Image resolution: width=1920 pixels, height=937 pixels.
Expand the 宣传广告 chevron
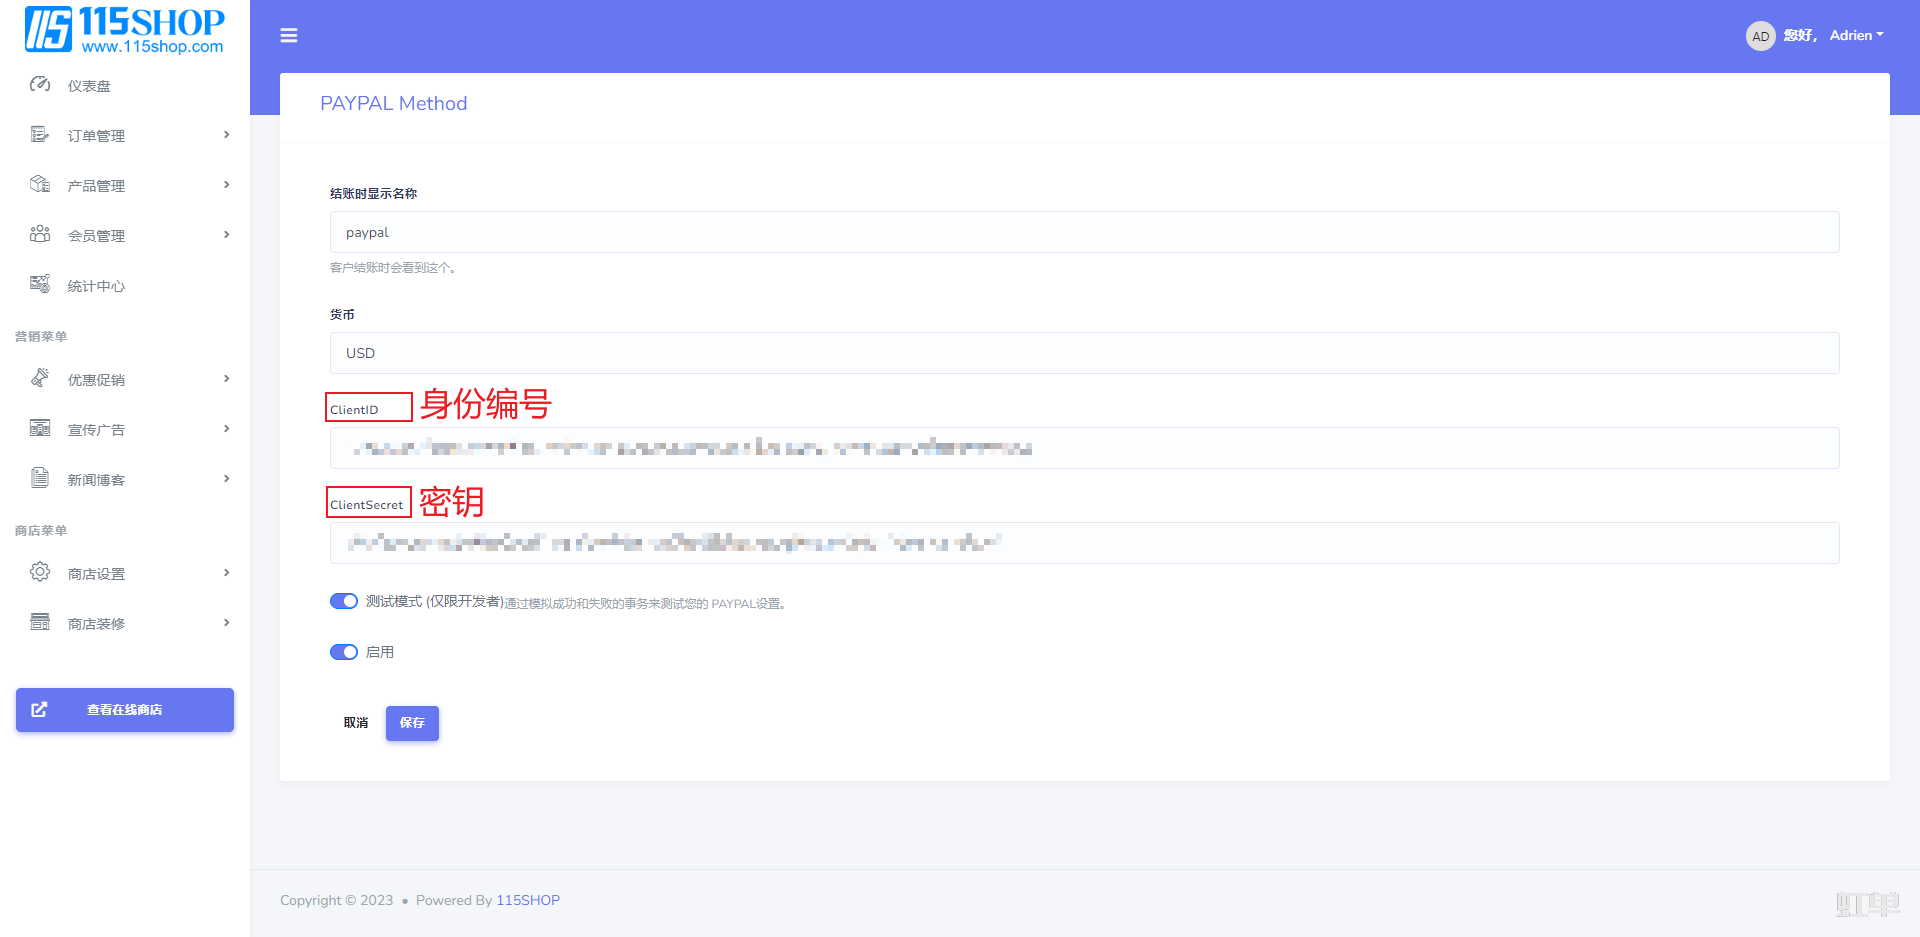pyautogui.click(x=227, y=429)
